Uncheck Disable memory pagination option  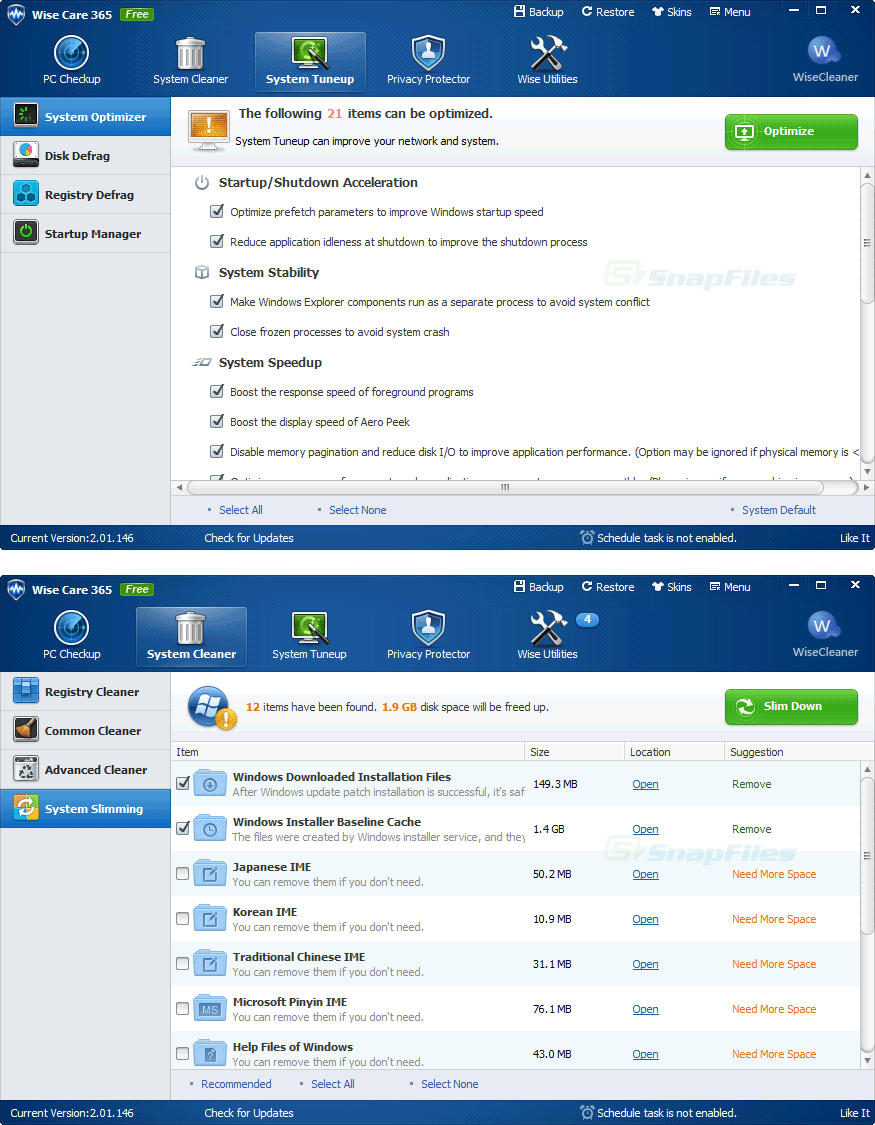[x=217, y=451]
